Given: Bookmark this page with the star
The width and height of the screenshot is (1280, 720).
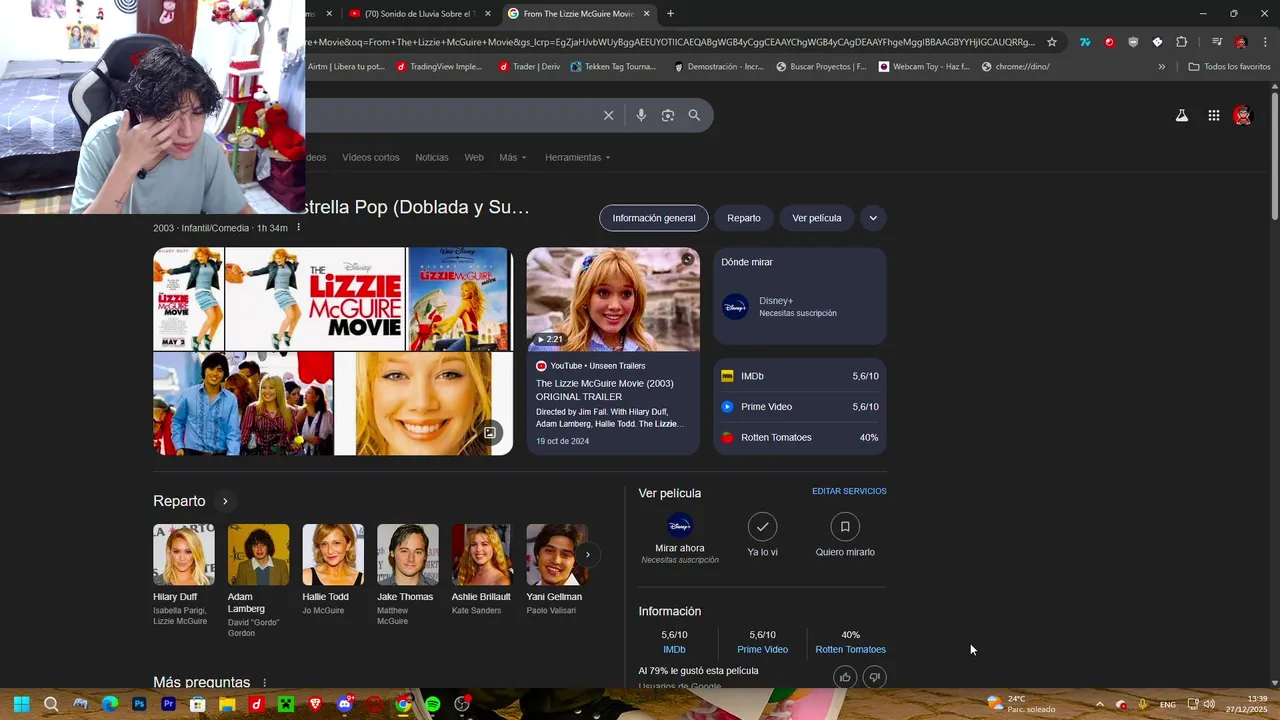Looking at the screenshot, I should 1052,42.
